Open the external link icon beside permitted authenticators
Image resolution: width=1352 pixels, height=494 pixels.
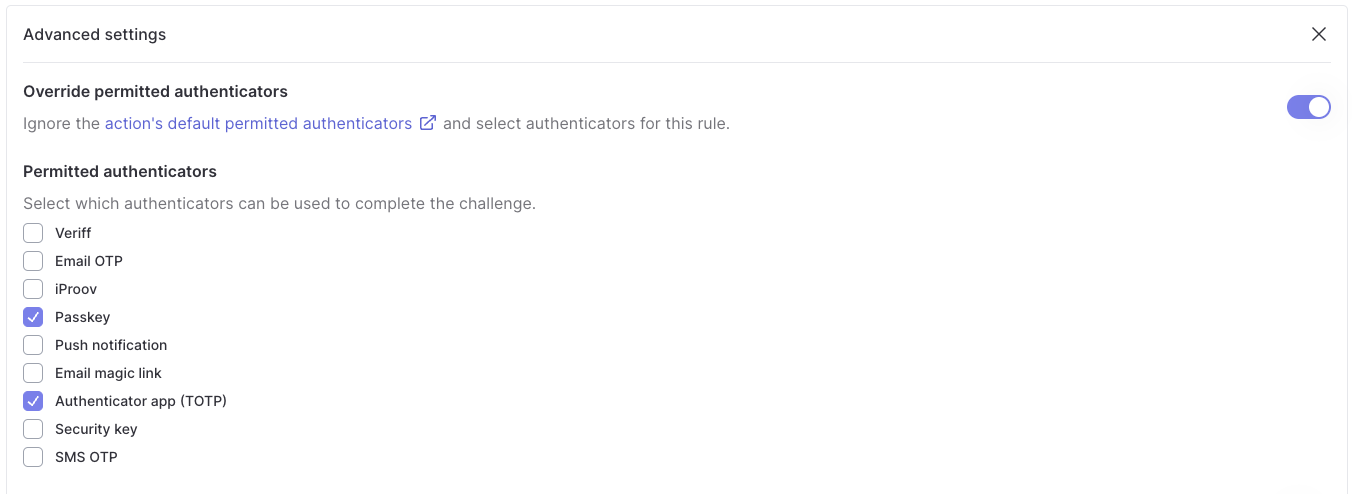(427, 123)
